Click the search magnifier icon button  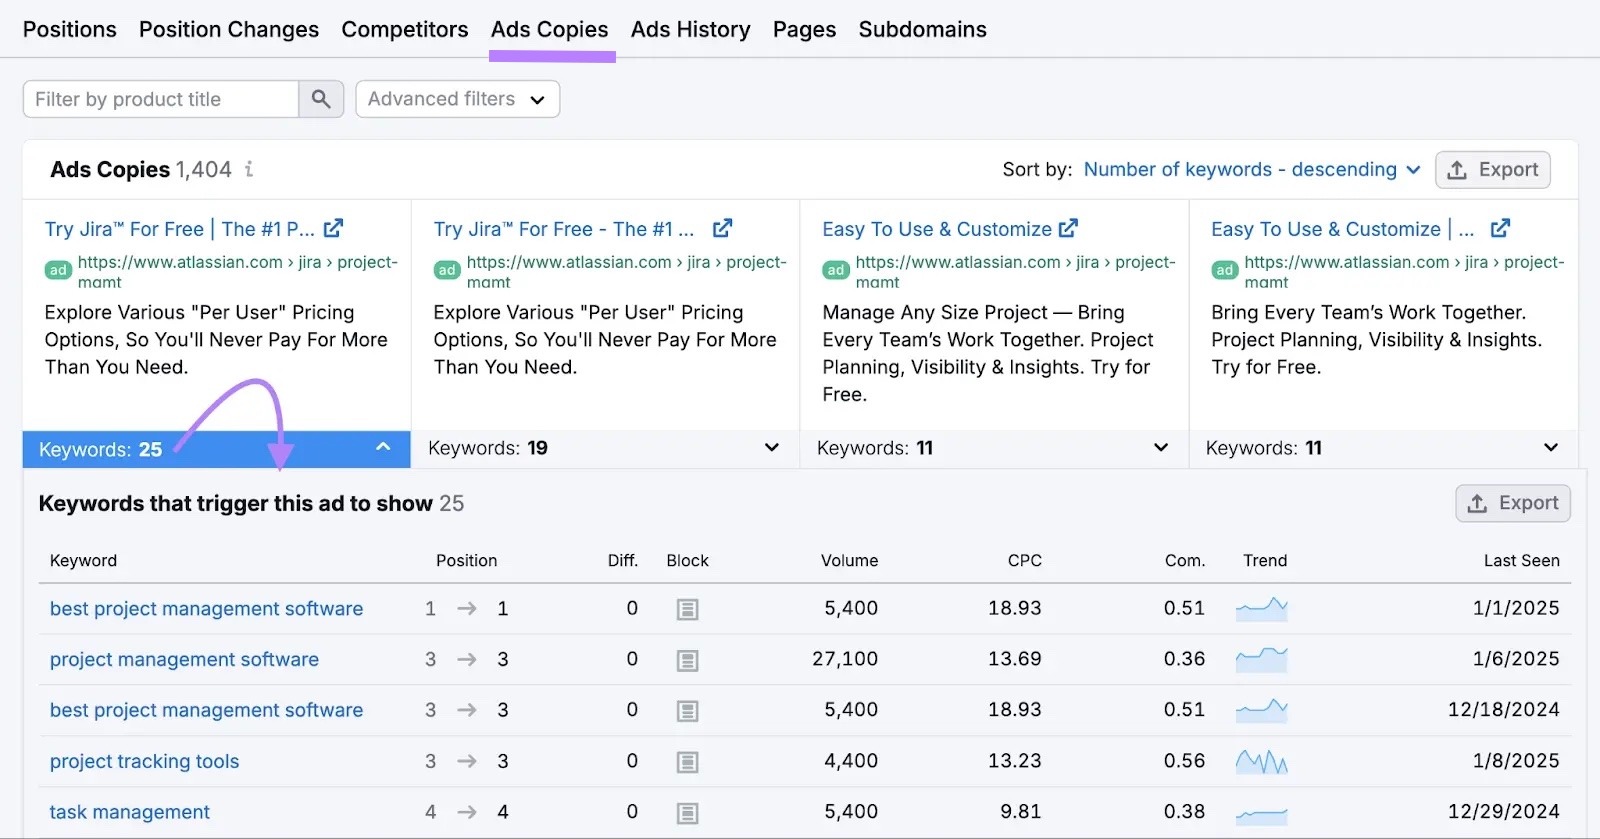point(321,99)
